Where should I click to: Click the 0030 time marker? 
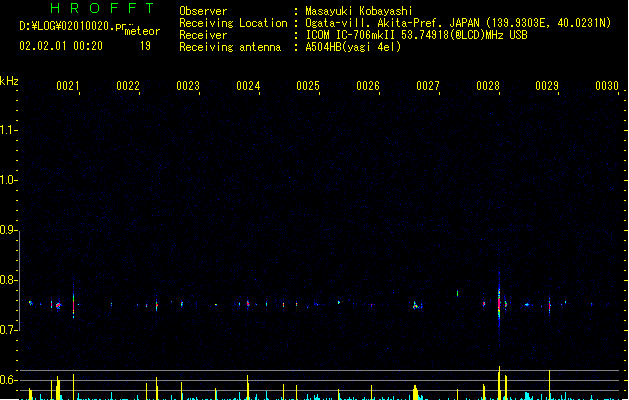point(607,86)
